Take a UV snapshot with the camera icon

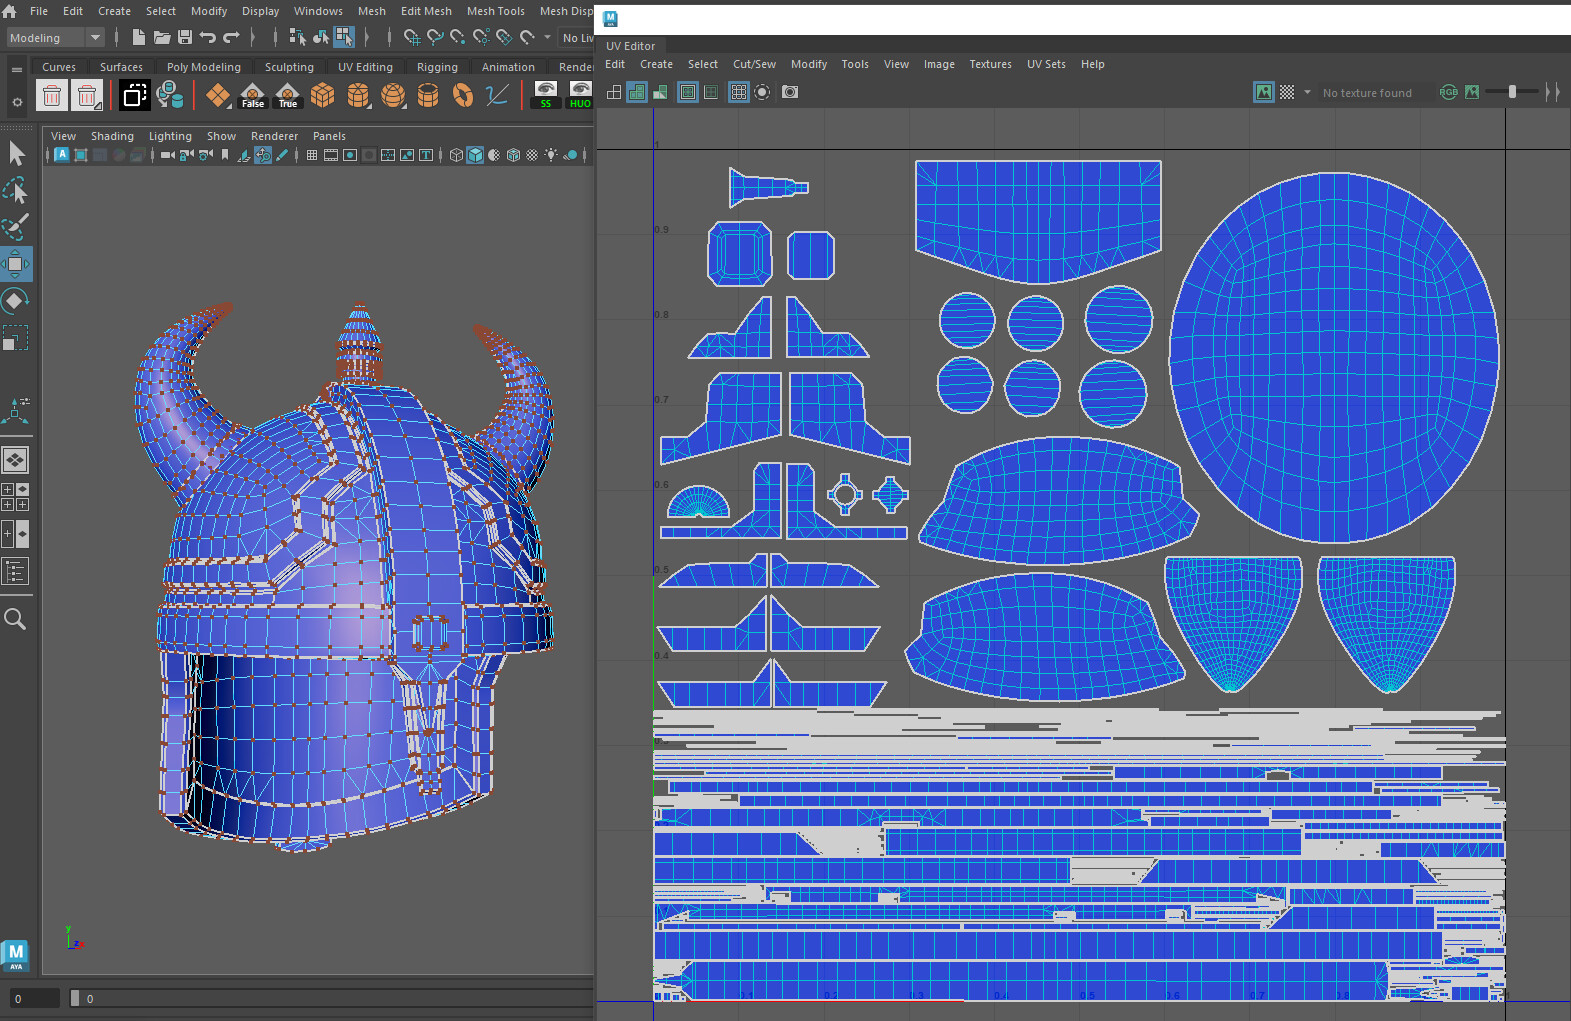click(x=790, y=92)
